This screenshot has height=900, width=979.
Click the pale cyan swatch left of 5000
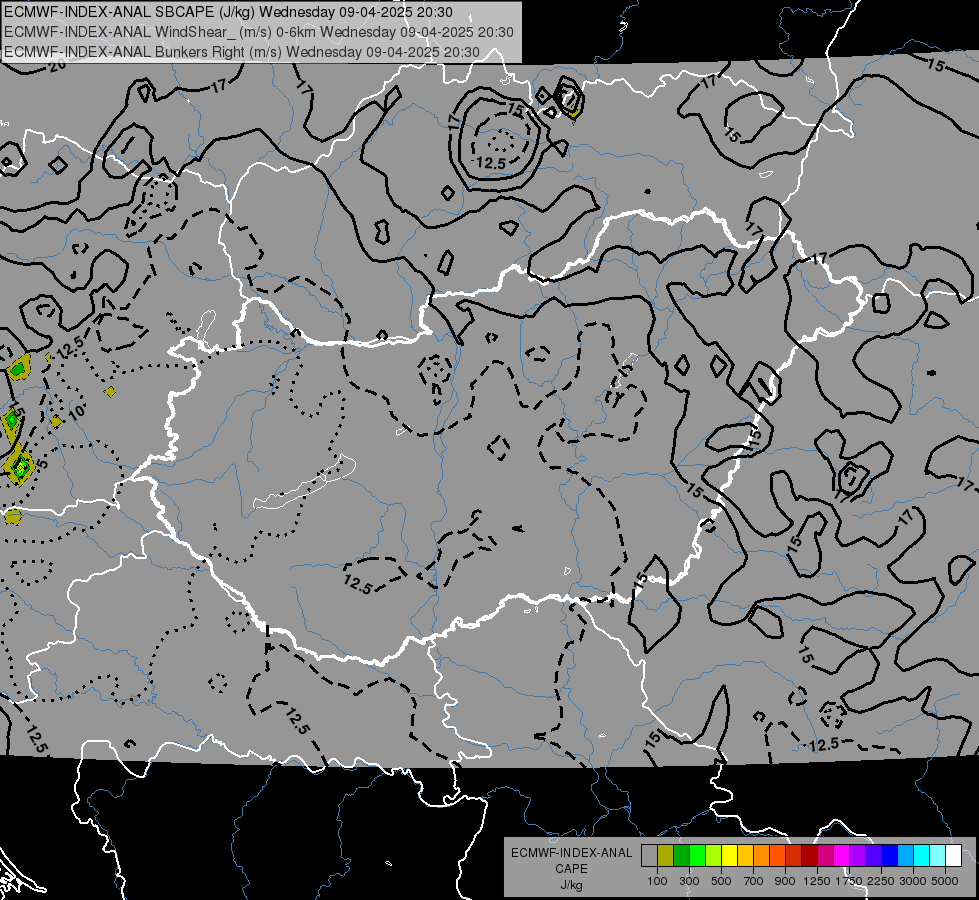point(938,855)
